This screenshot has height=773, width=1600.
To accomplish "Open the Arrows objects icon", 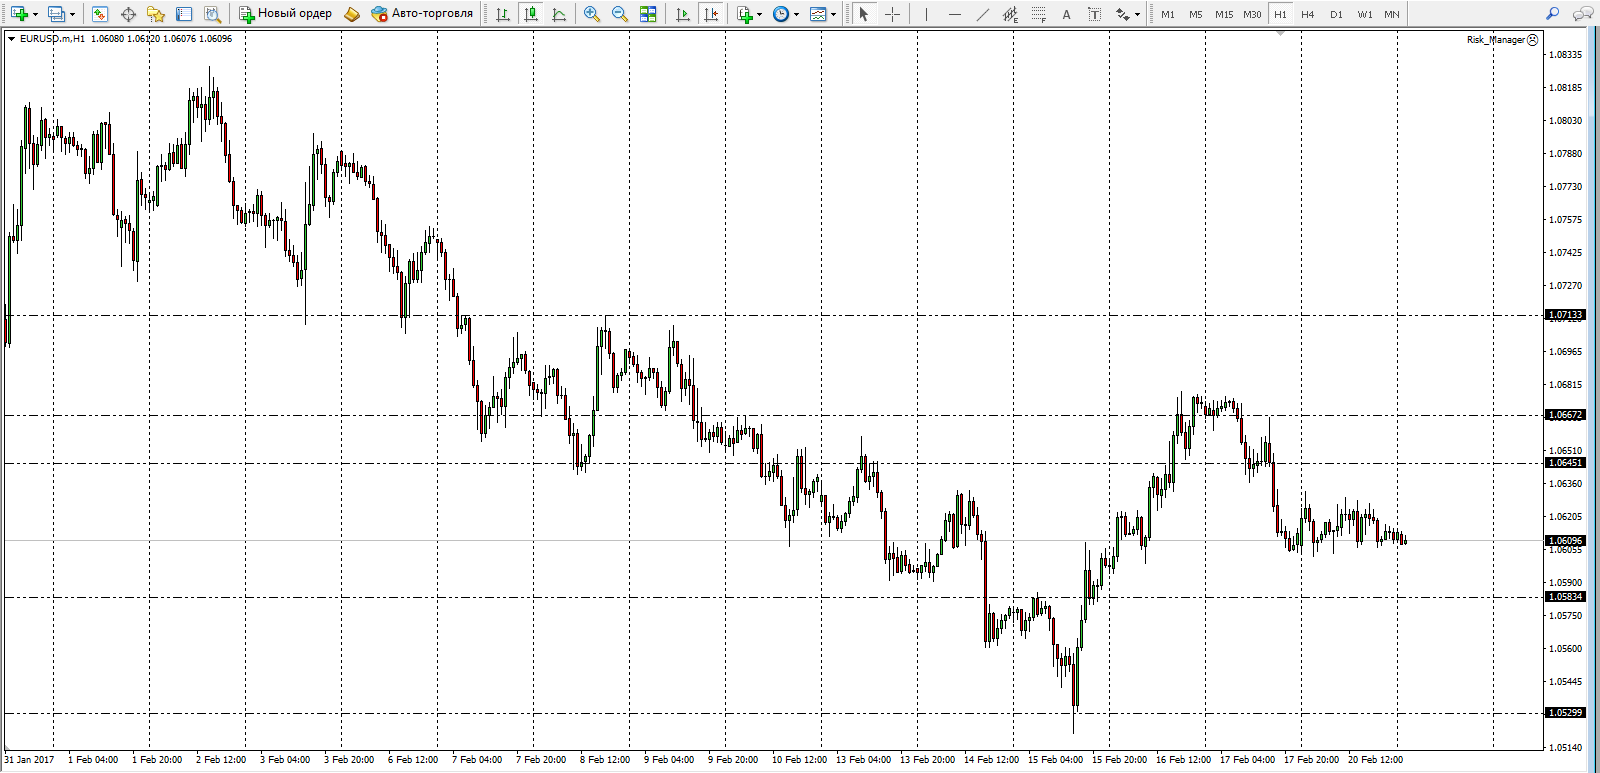I will pos(1123,14).
